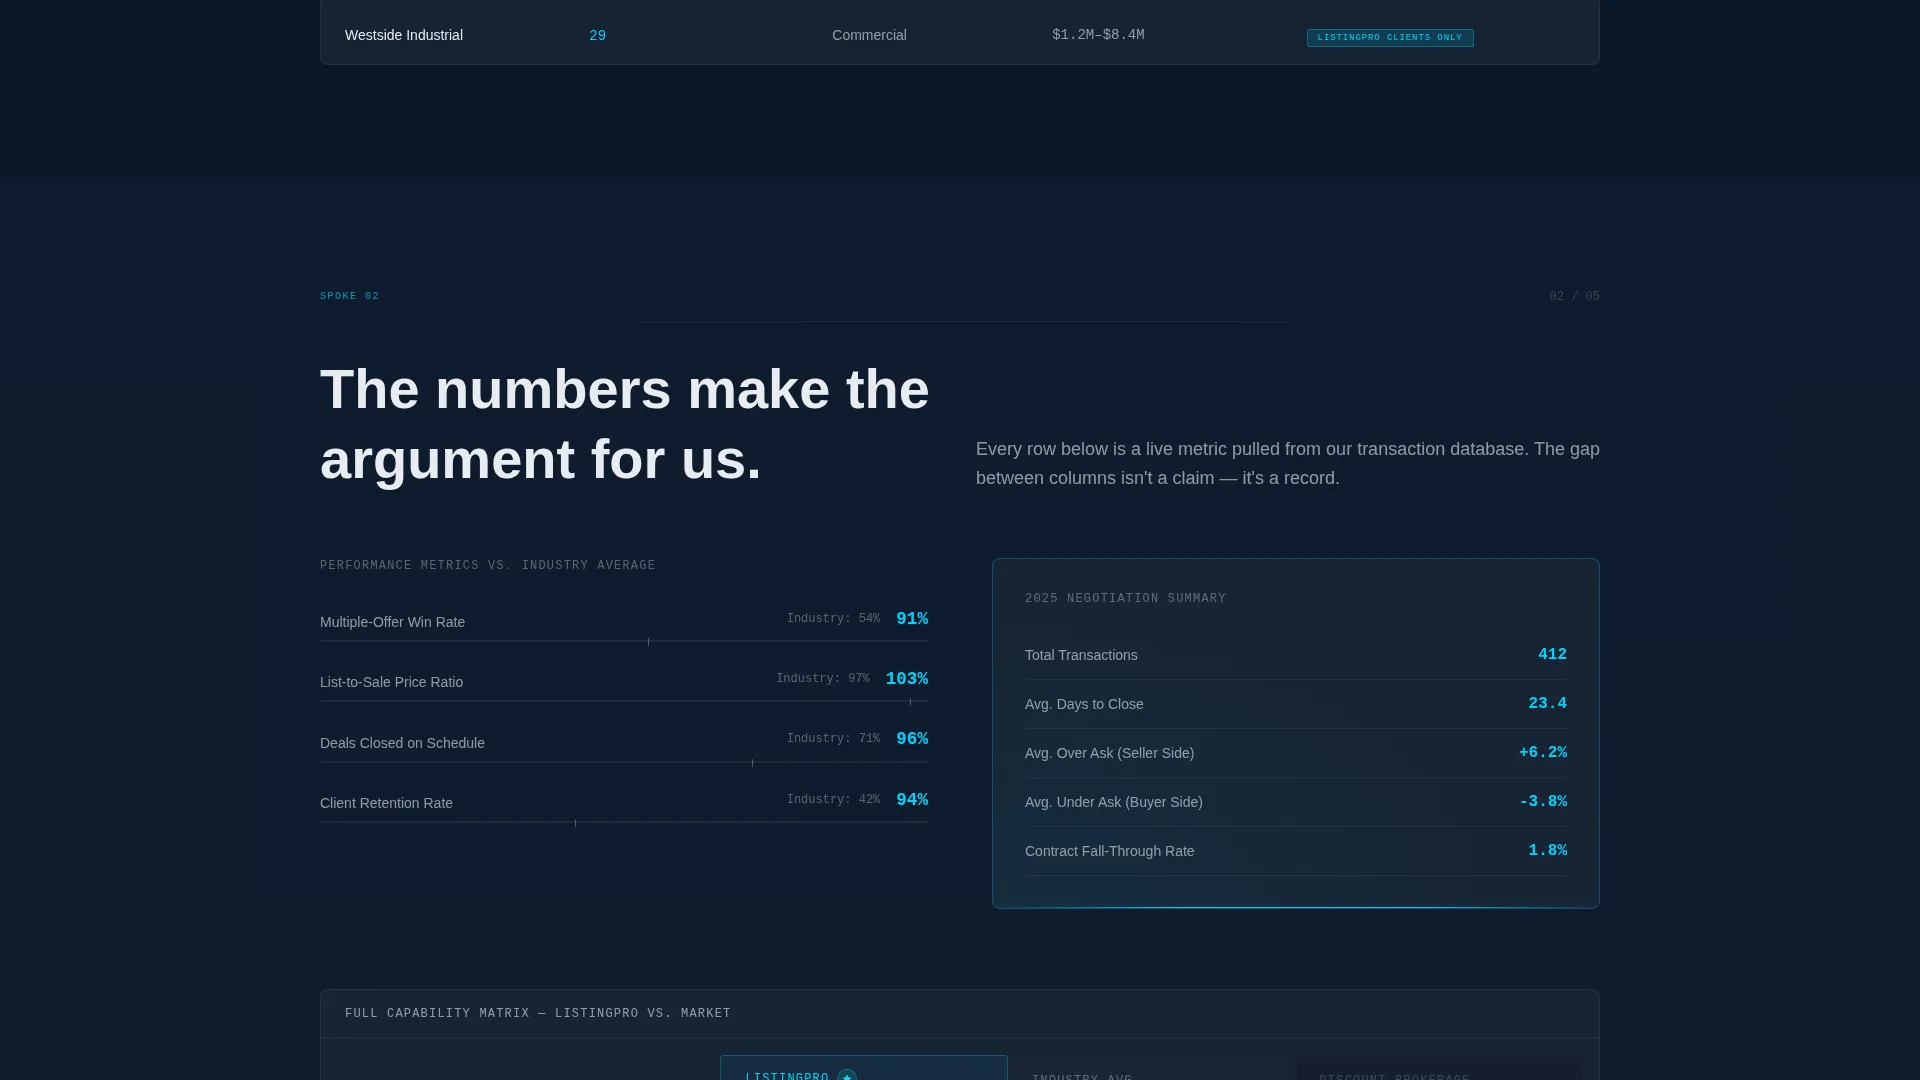
Task: Click the Multiple-Offer Win Rate bar
Action: coord(624,641)
